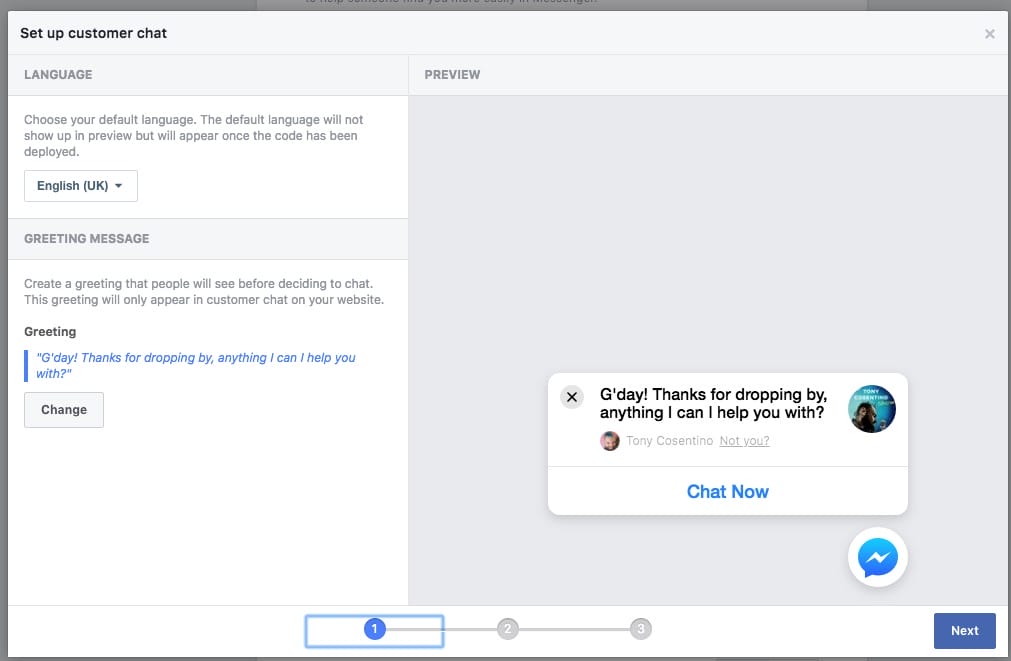Open the English (UK) language dropdown
Screen dimensions: 1011x661
(80, 185)
